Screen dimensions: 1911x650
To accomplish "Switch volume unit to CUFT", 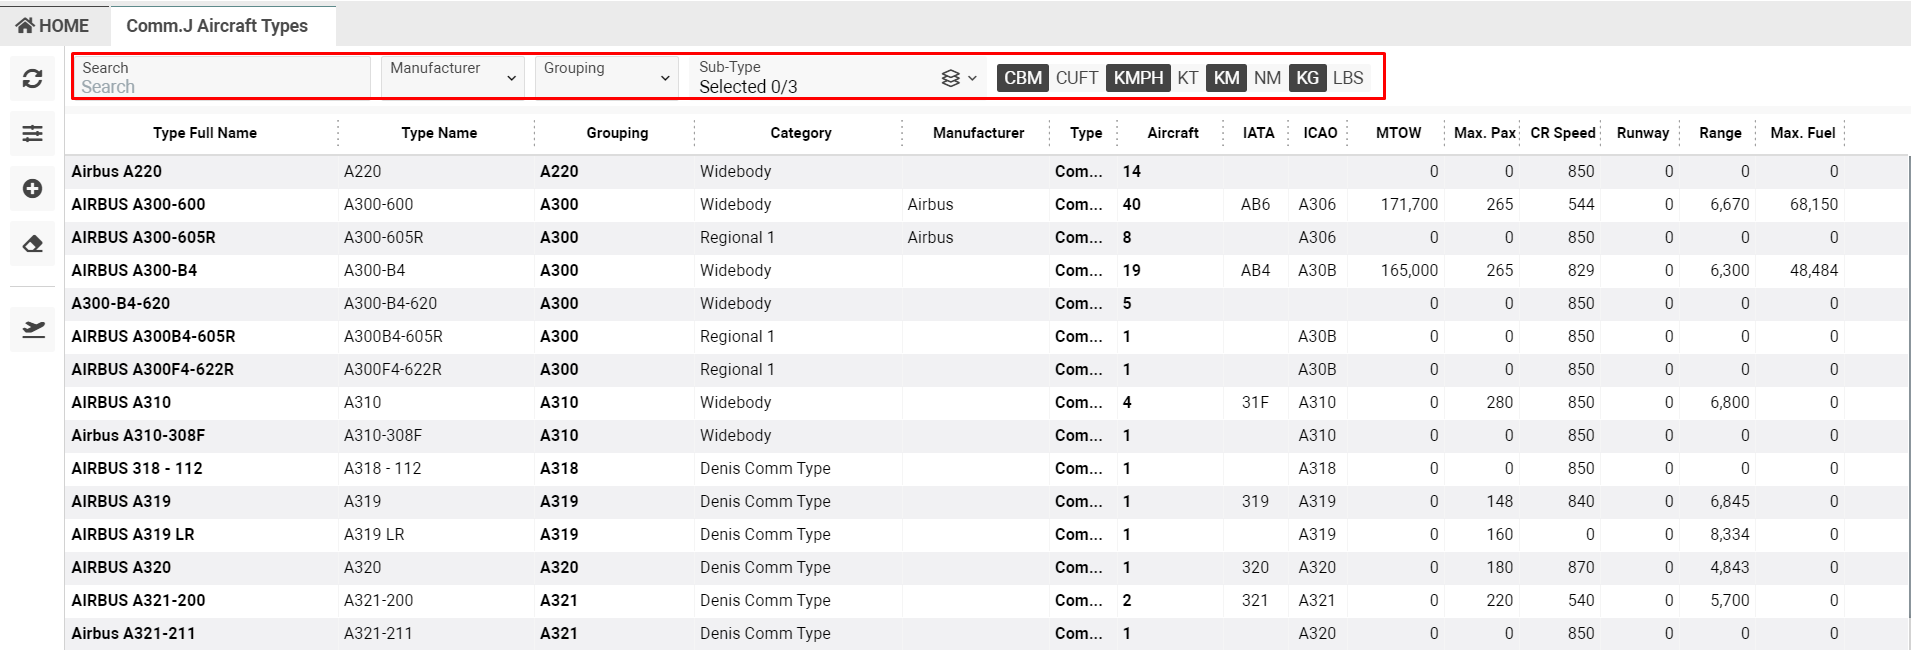I will click(x=1076, y=78).
